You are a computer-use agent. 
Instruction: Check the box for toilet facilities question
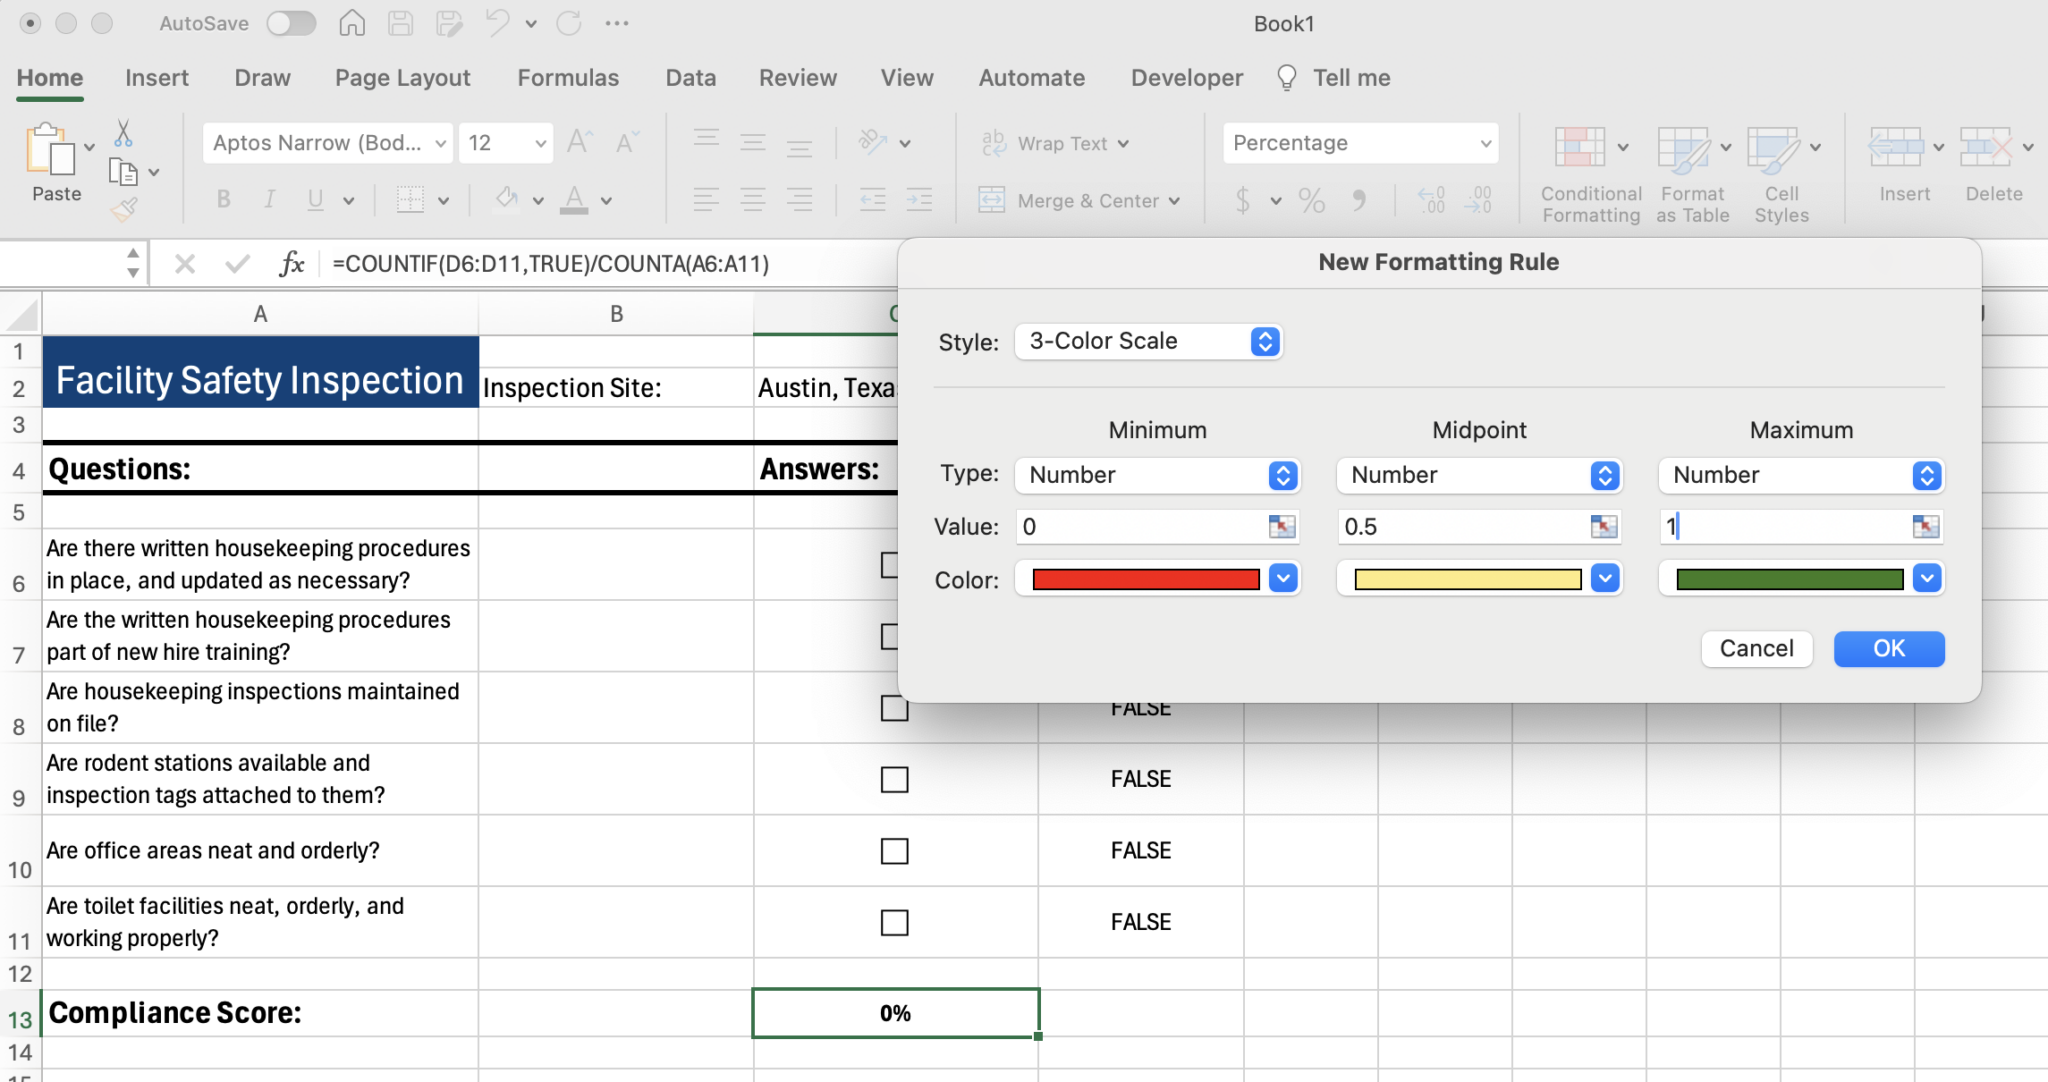point(895,922)
